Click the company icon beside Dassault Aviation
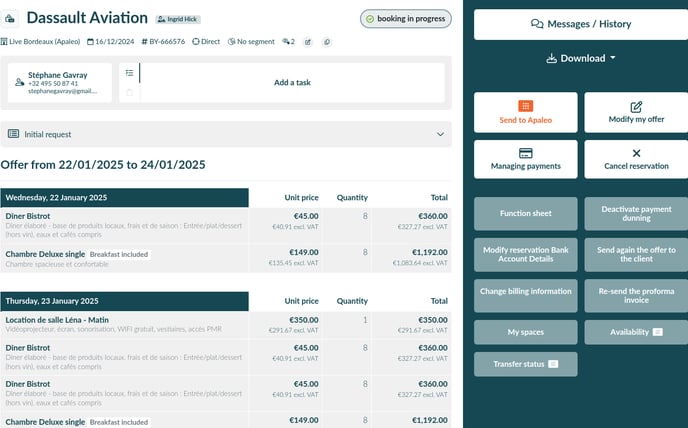 (11, 19)
